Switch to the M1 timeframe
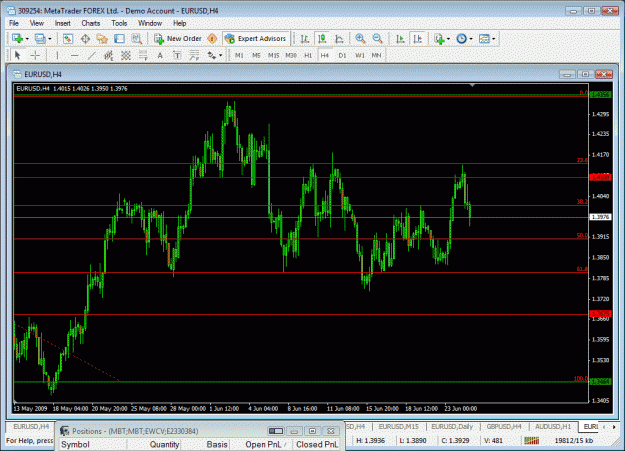This screenshot has width=625, height=451. (x=239, y=55)
